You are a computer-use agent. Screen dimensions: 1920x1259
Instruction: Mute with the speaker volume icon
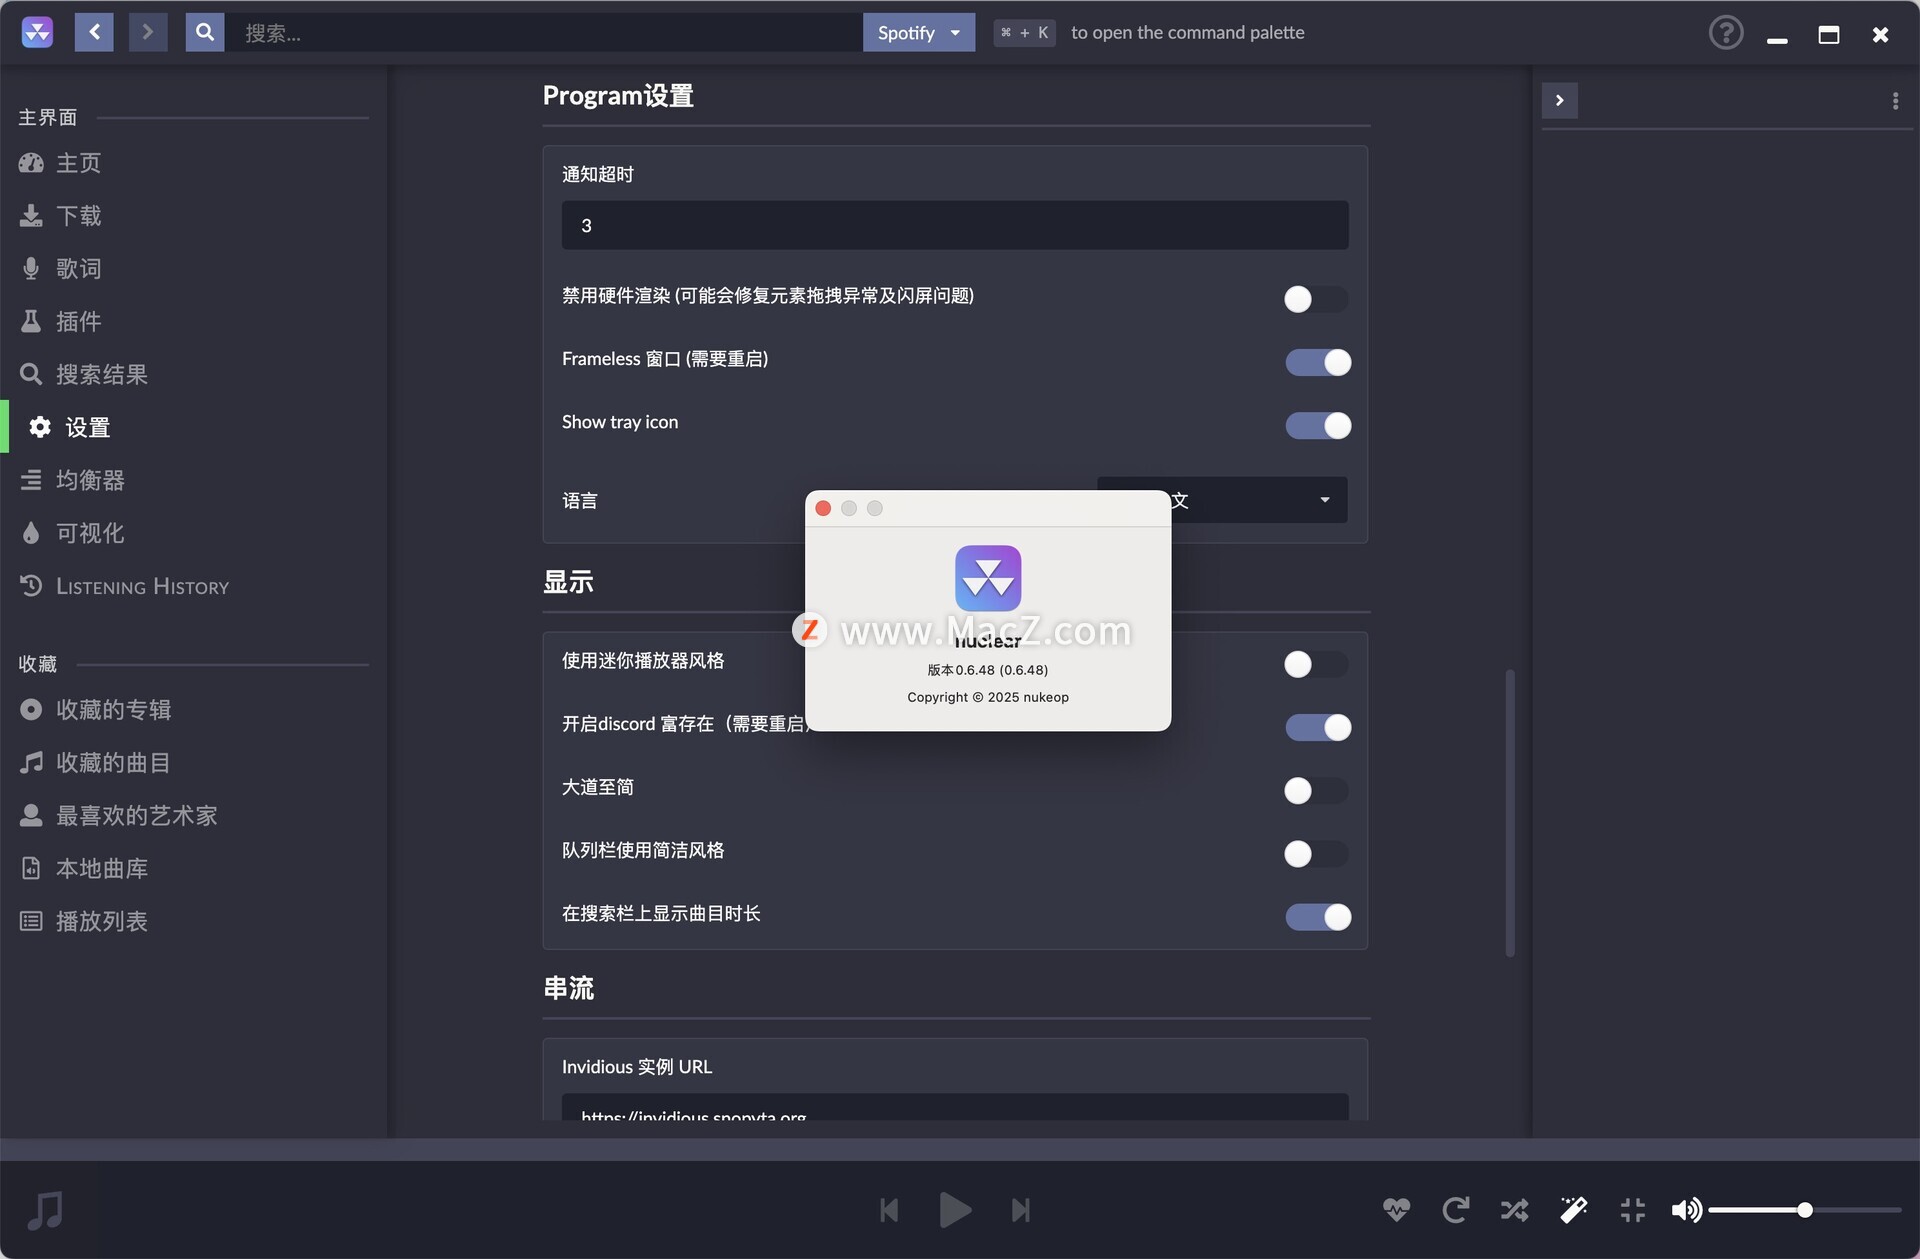tap(1686, 1211)
